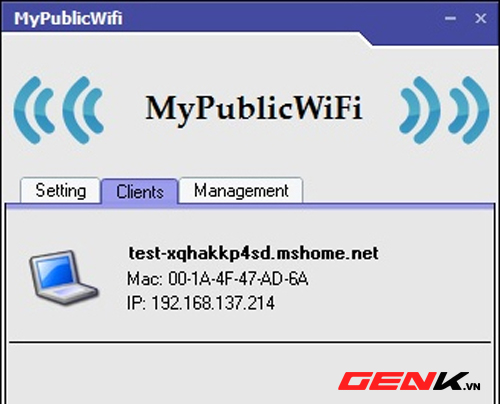Click the red GENK logo watermark
This screenshot has width=500, height=404.
click(x=403, y=381)
